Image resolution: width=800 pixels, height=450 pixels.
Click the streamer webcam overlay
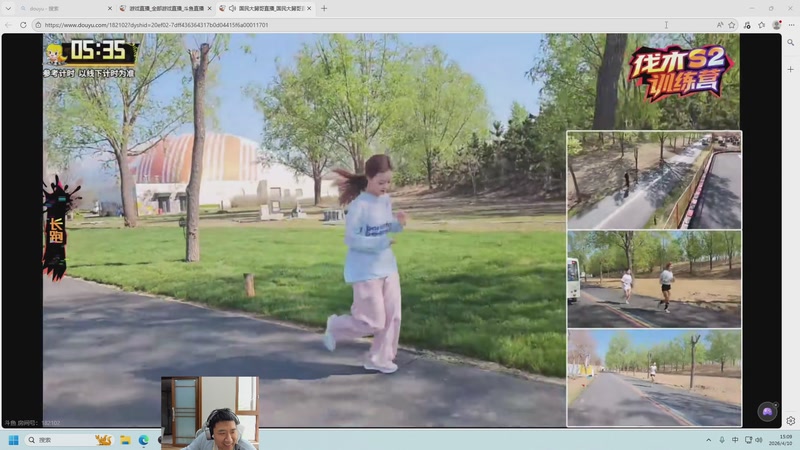[210, 413]
